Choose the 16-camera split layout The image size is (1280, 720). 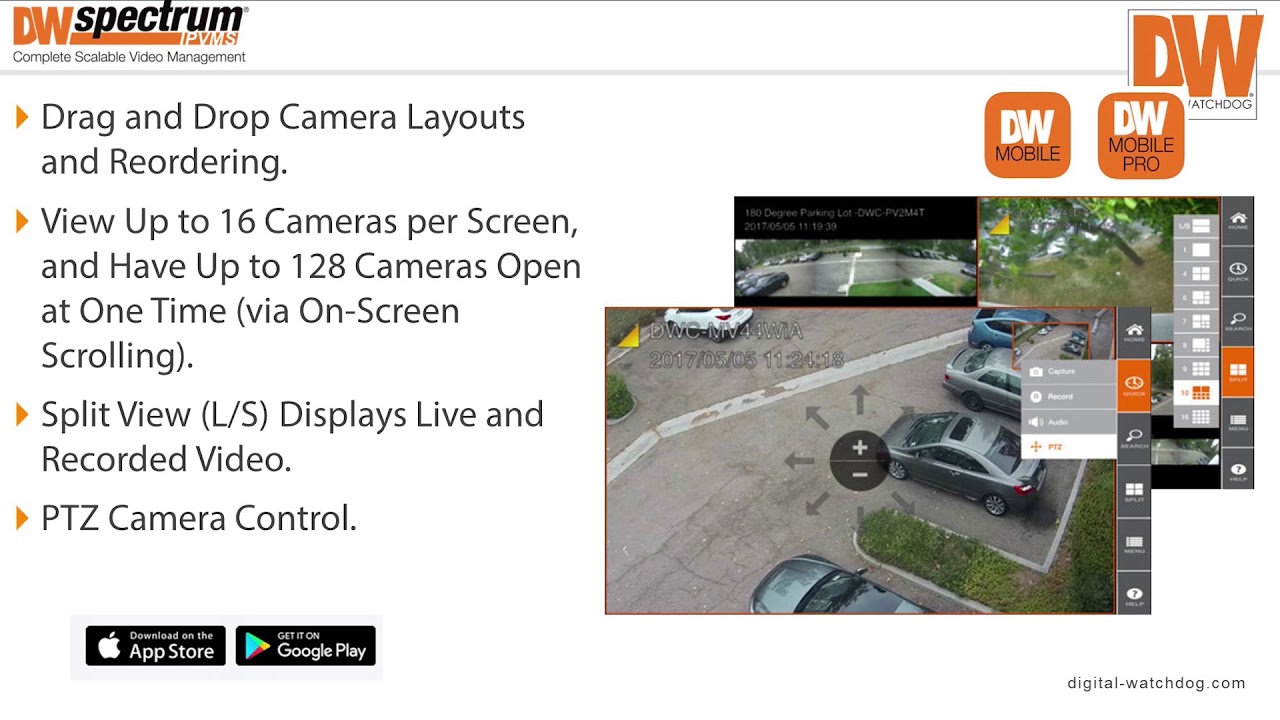click(1195, 417)
